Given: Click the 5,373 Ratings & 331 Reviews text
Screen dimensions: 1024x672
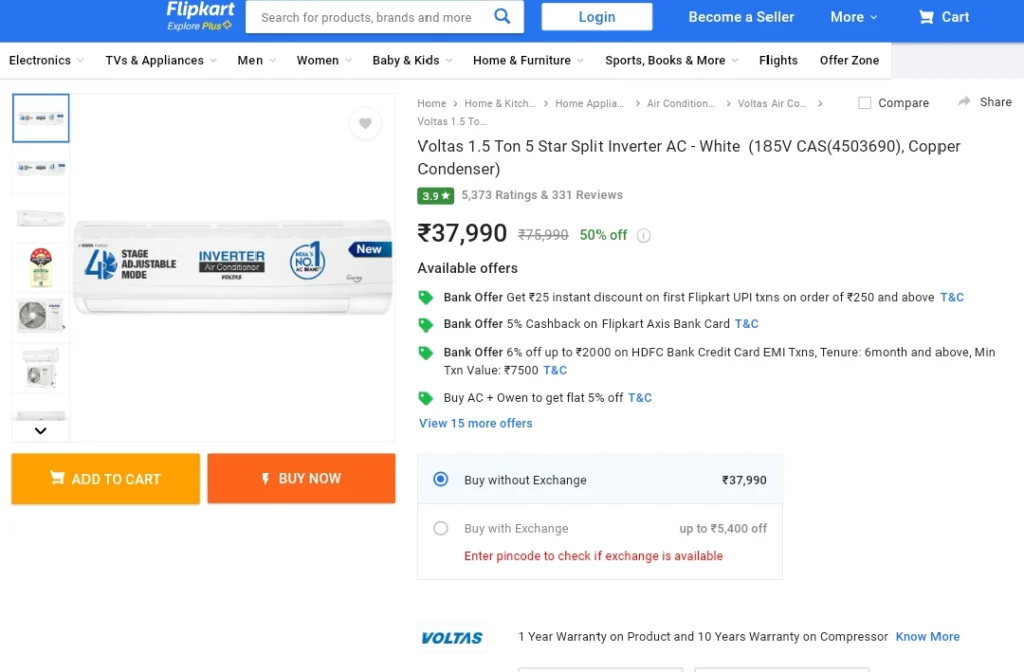Looking at the screenshot, I should 542,195.
